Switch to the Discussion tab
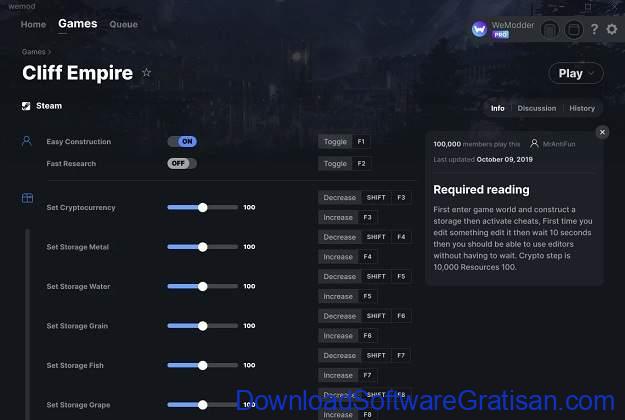Screen dimensions: 625x420 click(x=537, y=108)
